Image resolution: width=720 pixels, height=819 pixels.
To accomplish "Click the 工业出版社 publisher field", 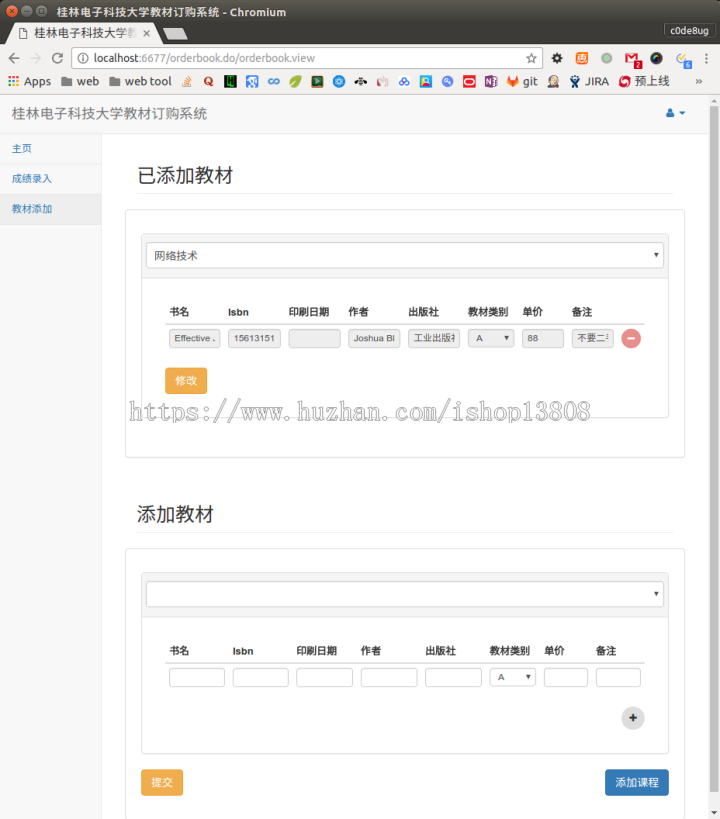I will (x=434, y=338).
